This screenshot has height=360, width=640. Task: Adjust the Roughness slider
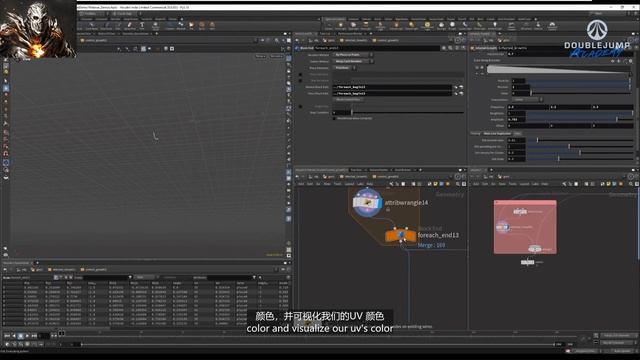pos(580,113)
